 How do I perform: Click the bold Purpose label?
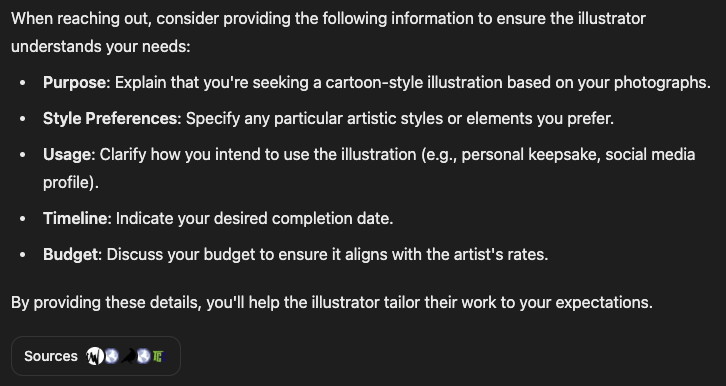click(75, 82)
